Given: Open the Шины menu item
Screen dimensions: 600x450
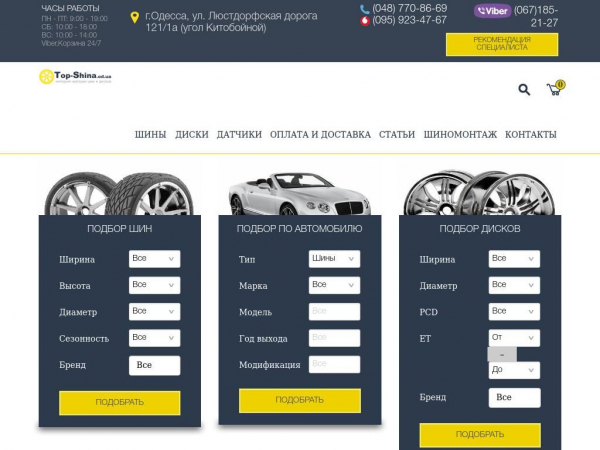Looking at the screenshot, I should pos(150,134).
